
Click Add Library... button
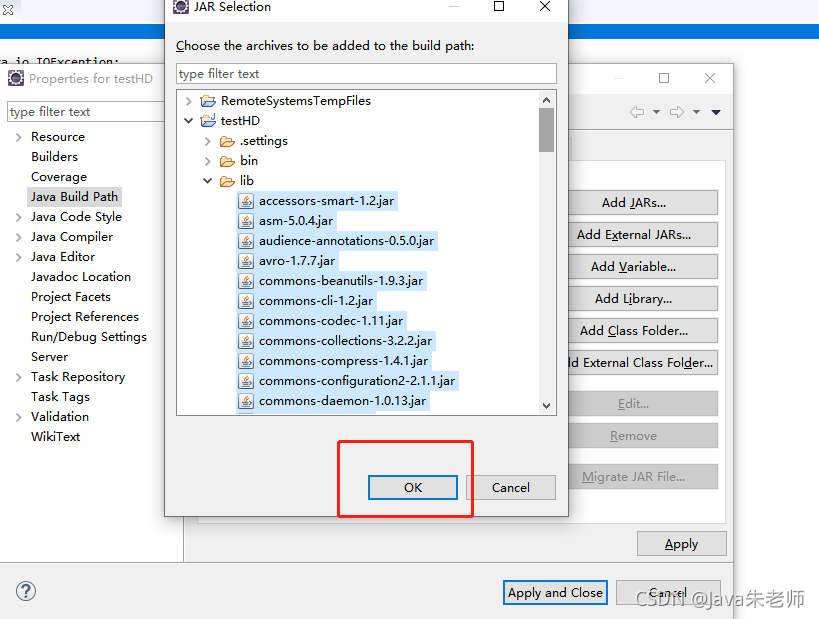(642, 298)
